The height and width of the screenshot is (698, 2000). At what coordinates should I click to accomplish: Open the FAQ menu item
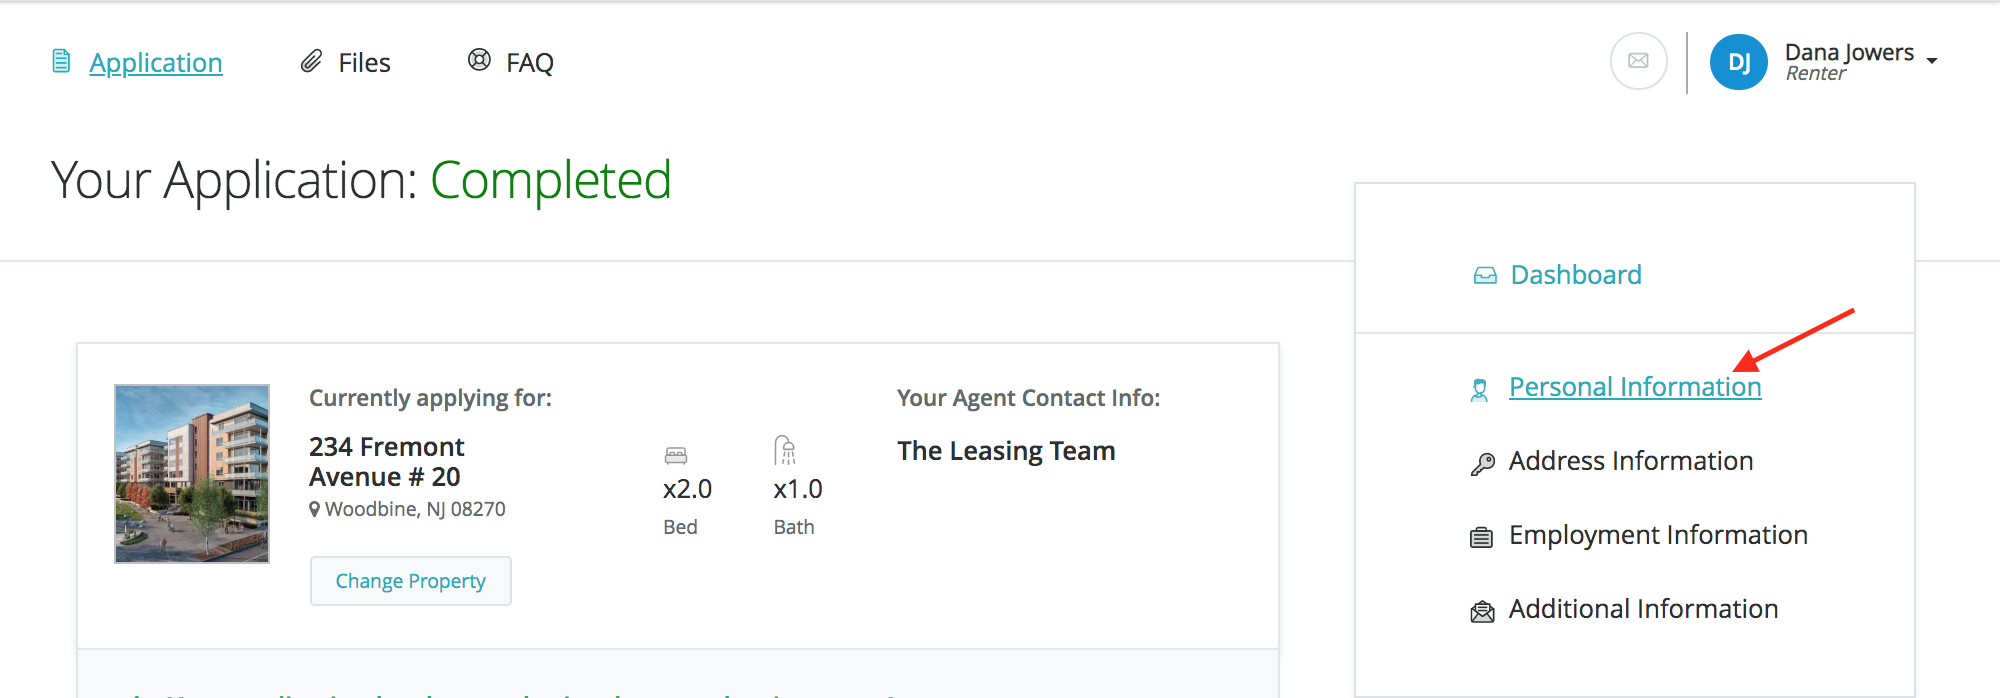point(529,63)
